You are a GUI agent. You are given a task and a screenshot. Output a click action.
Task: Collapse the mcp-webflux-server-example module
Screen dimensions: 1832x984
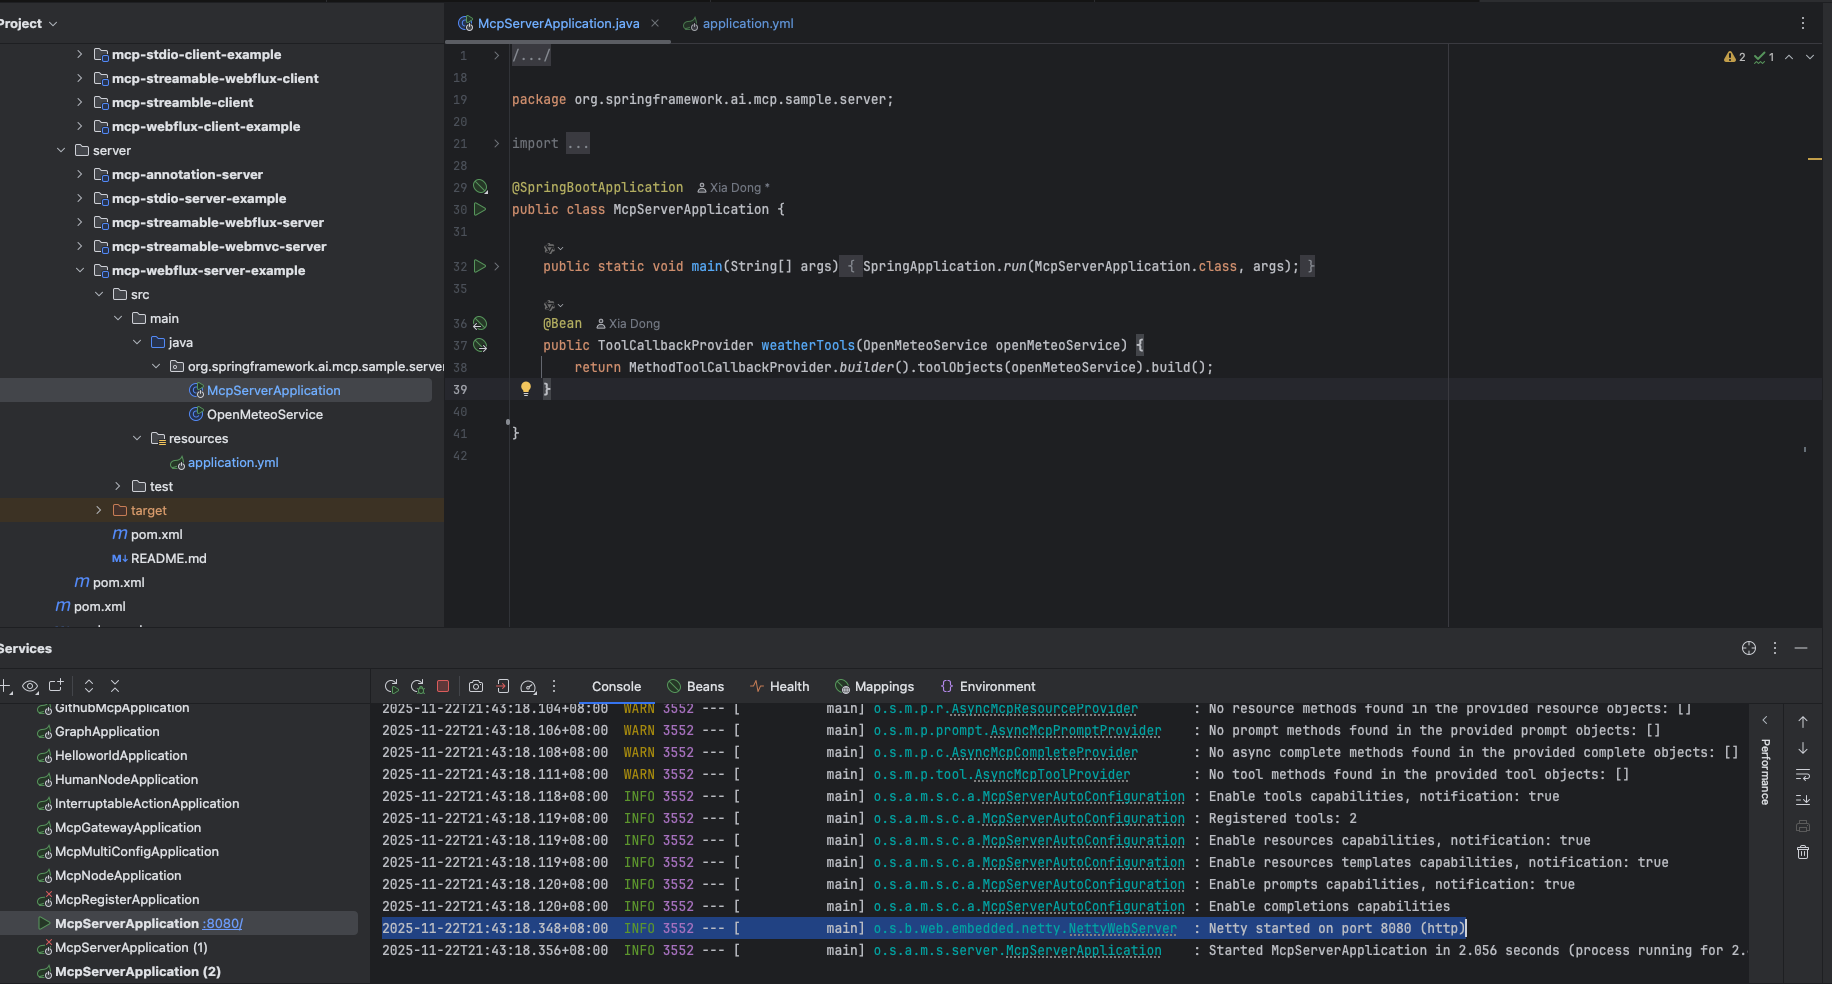pyautogui.click(x=80, y=270)
